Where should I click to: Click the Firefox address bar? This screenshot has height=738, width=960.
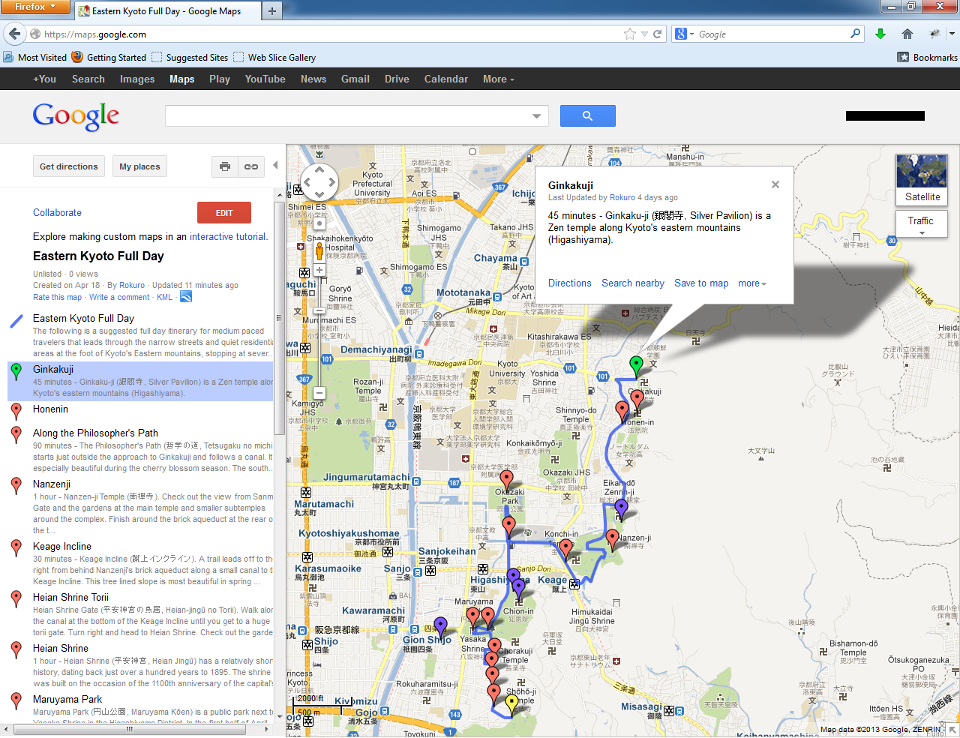(x=331, y=34)
